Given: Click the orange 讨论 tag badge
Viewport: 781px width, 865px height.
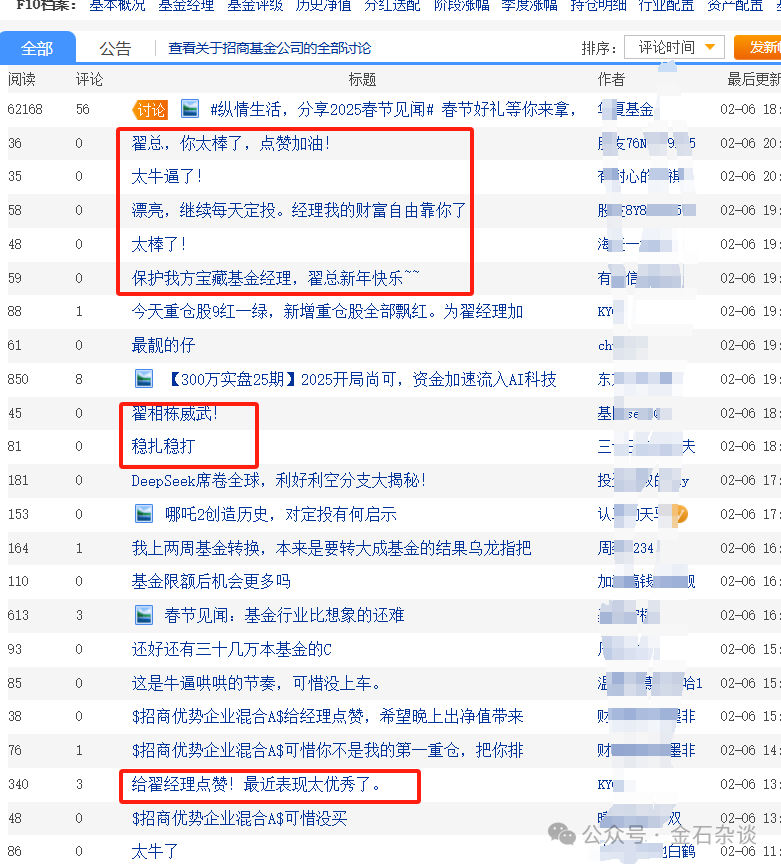Looking at the screenshot, I should point(149,109).
